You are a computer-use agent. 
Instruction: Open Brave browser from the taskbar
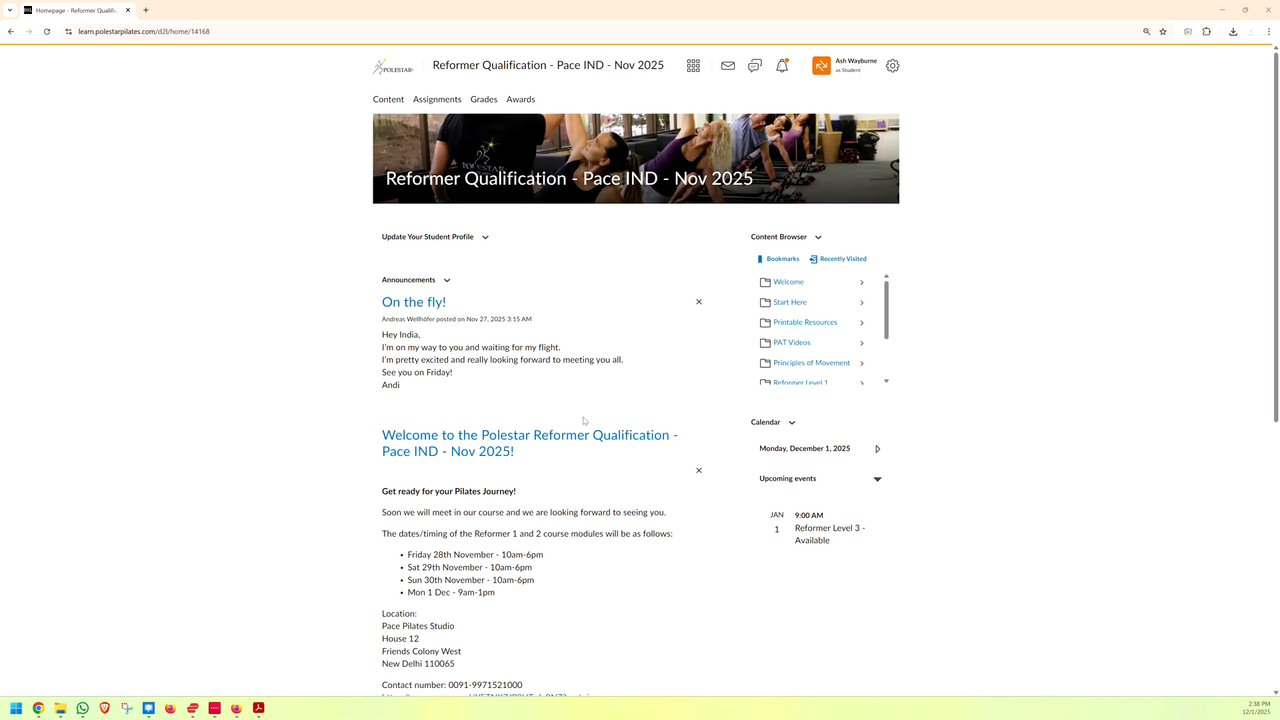coord(104,708)
